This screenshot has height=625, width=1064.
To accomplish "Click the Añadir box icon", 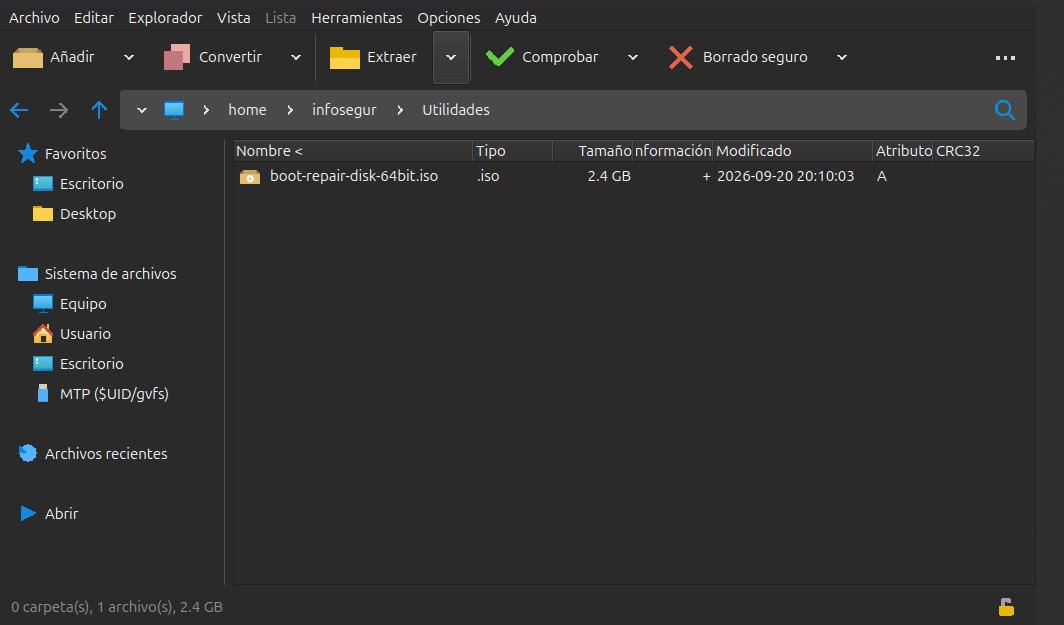I will pyautogui.click(x=28, y=58).
